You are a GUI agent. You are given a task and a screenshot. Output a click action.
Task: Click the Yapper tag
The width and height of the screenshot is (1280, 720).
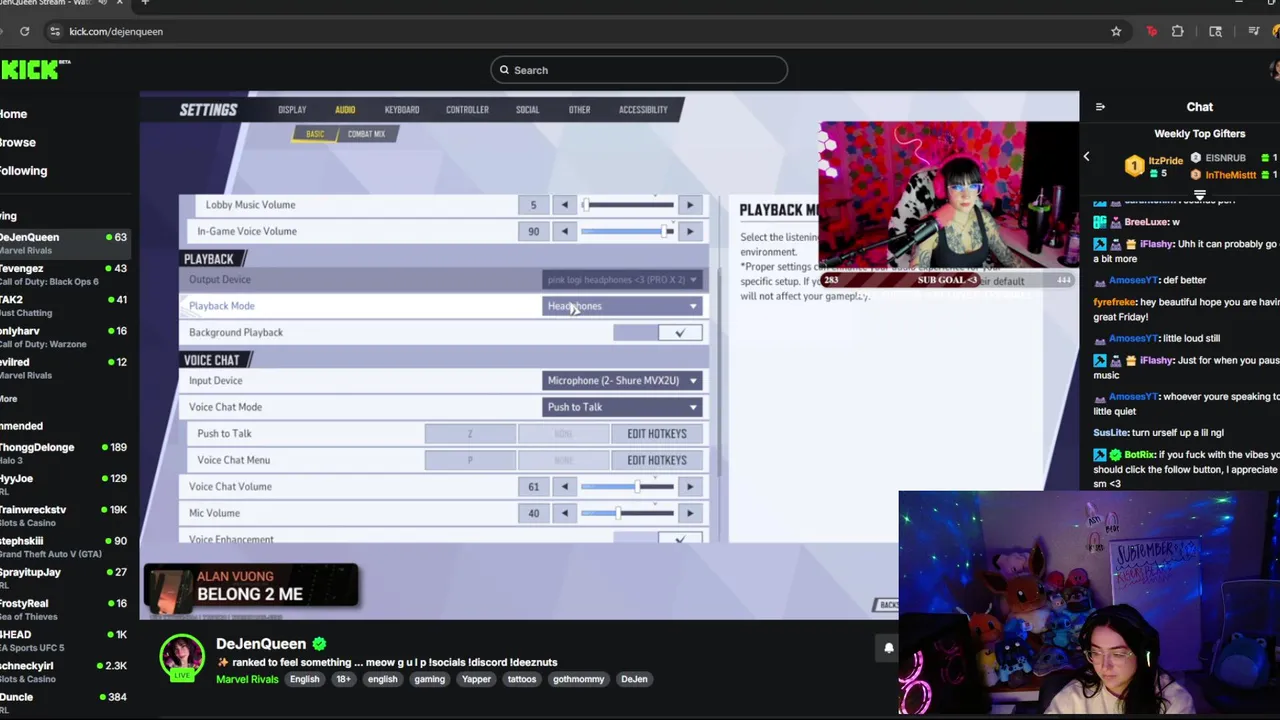(x=476, y=679)
